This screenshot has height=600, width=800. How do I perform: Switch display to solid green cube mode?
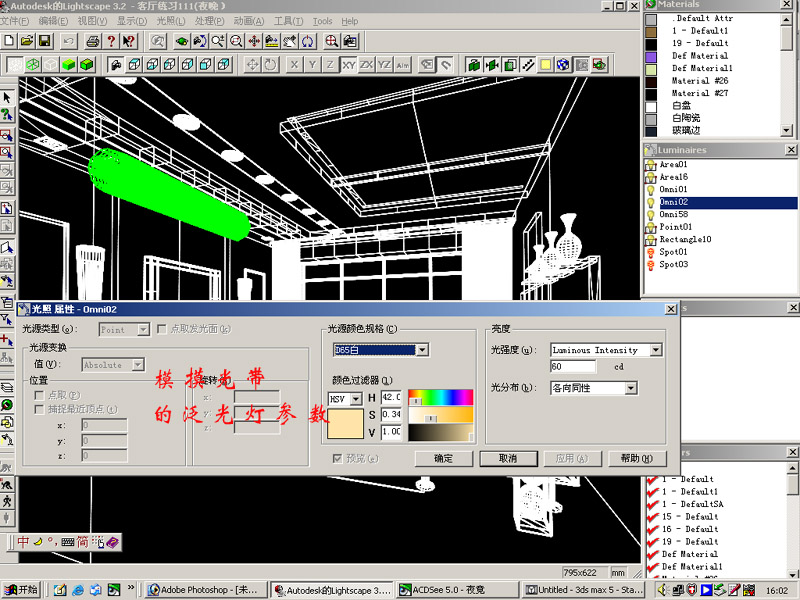coord(69,65)
